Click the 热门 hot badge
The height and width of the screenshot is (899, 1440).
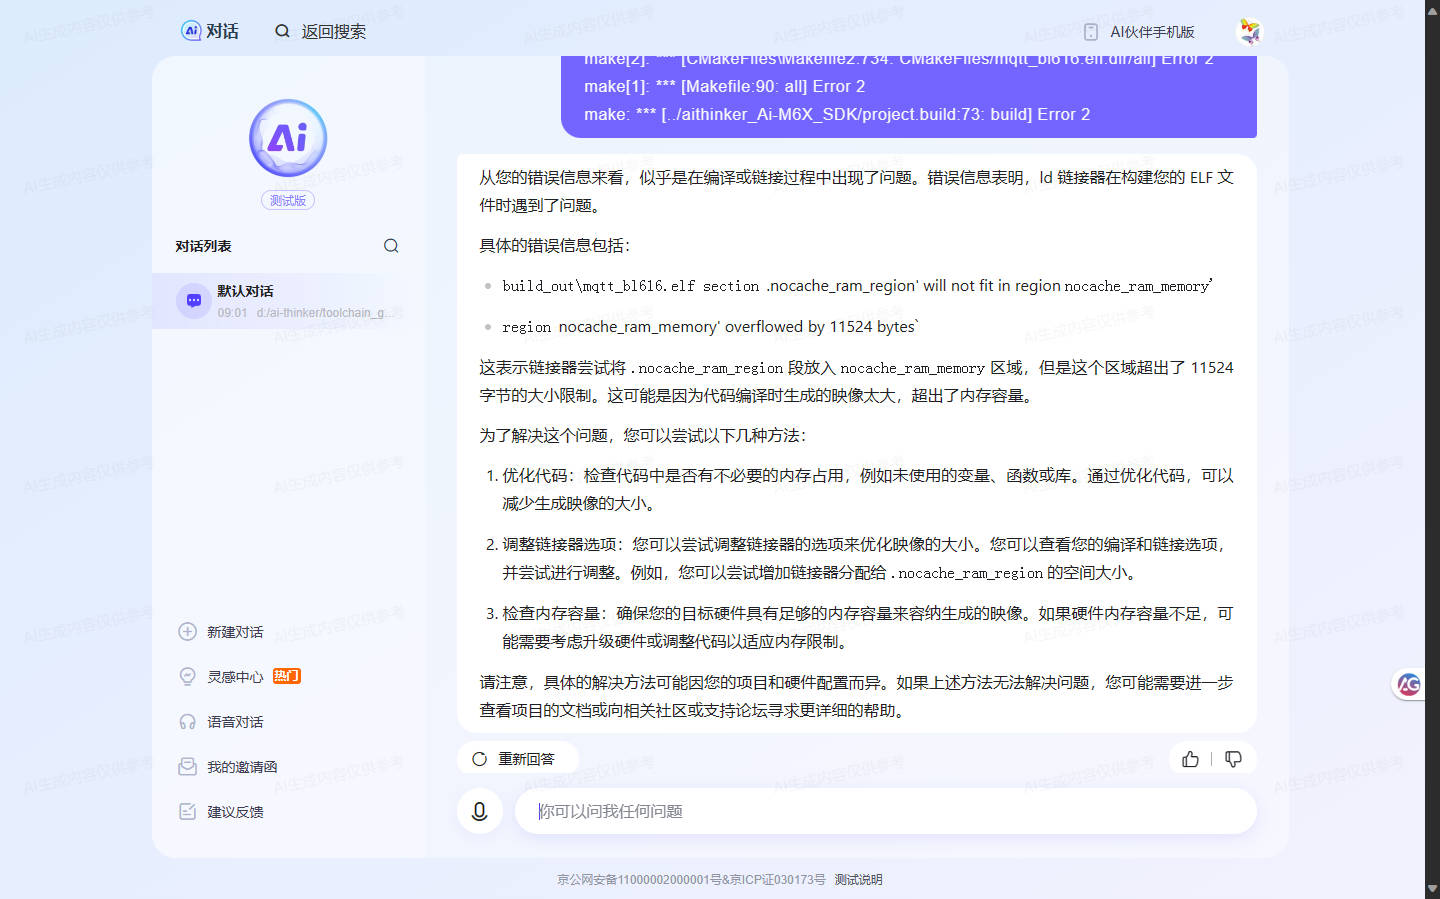[287, 676]
